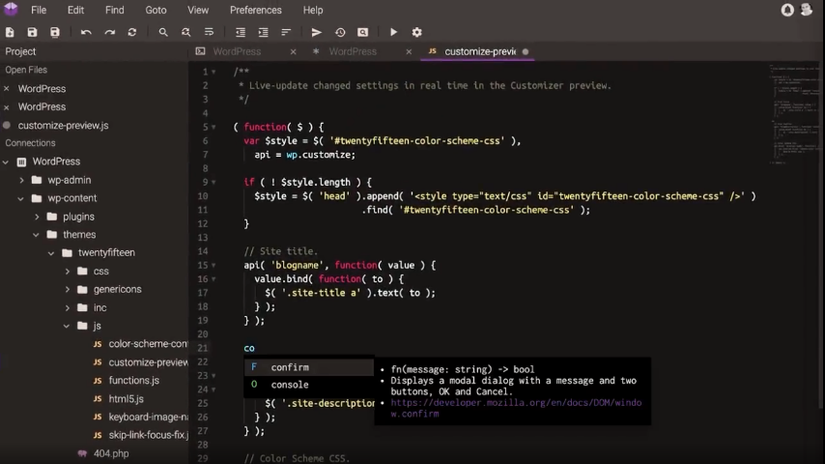This screenshot has height=464, width=825.
Task: Fold the if block at line 9
Action: [213, 183]
